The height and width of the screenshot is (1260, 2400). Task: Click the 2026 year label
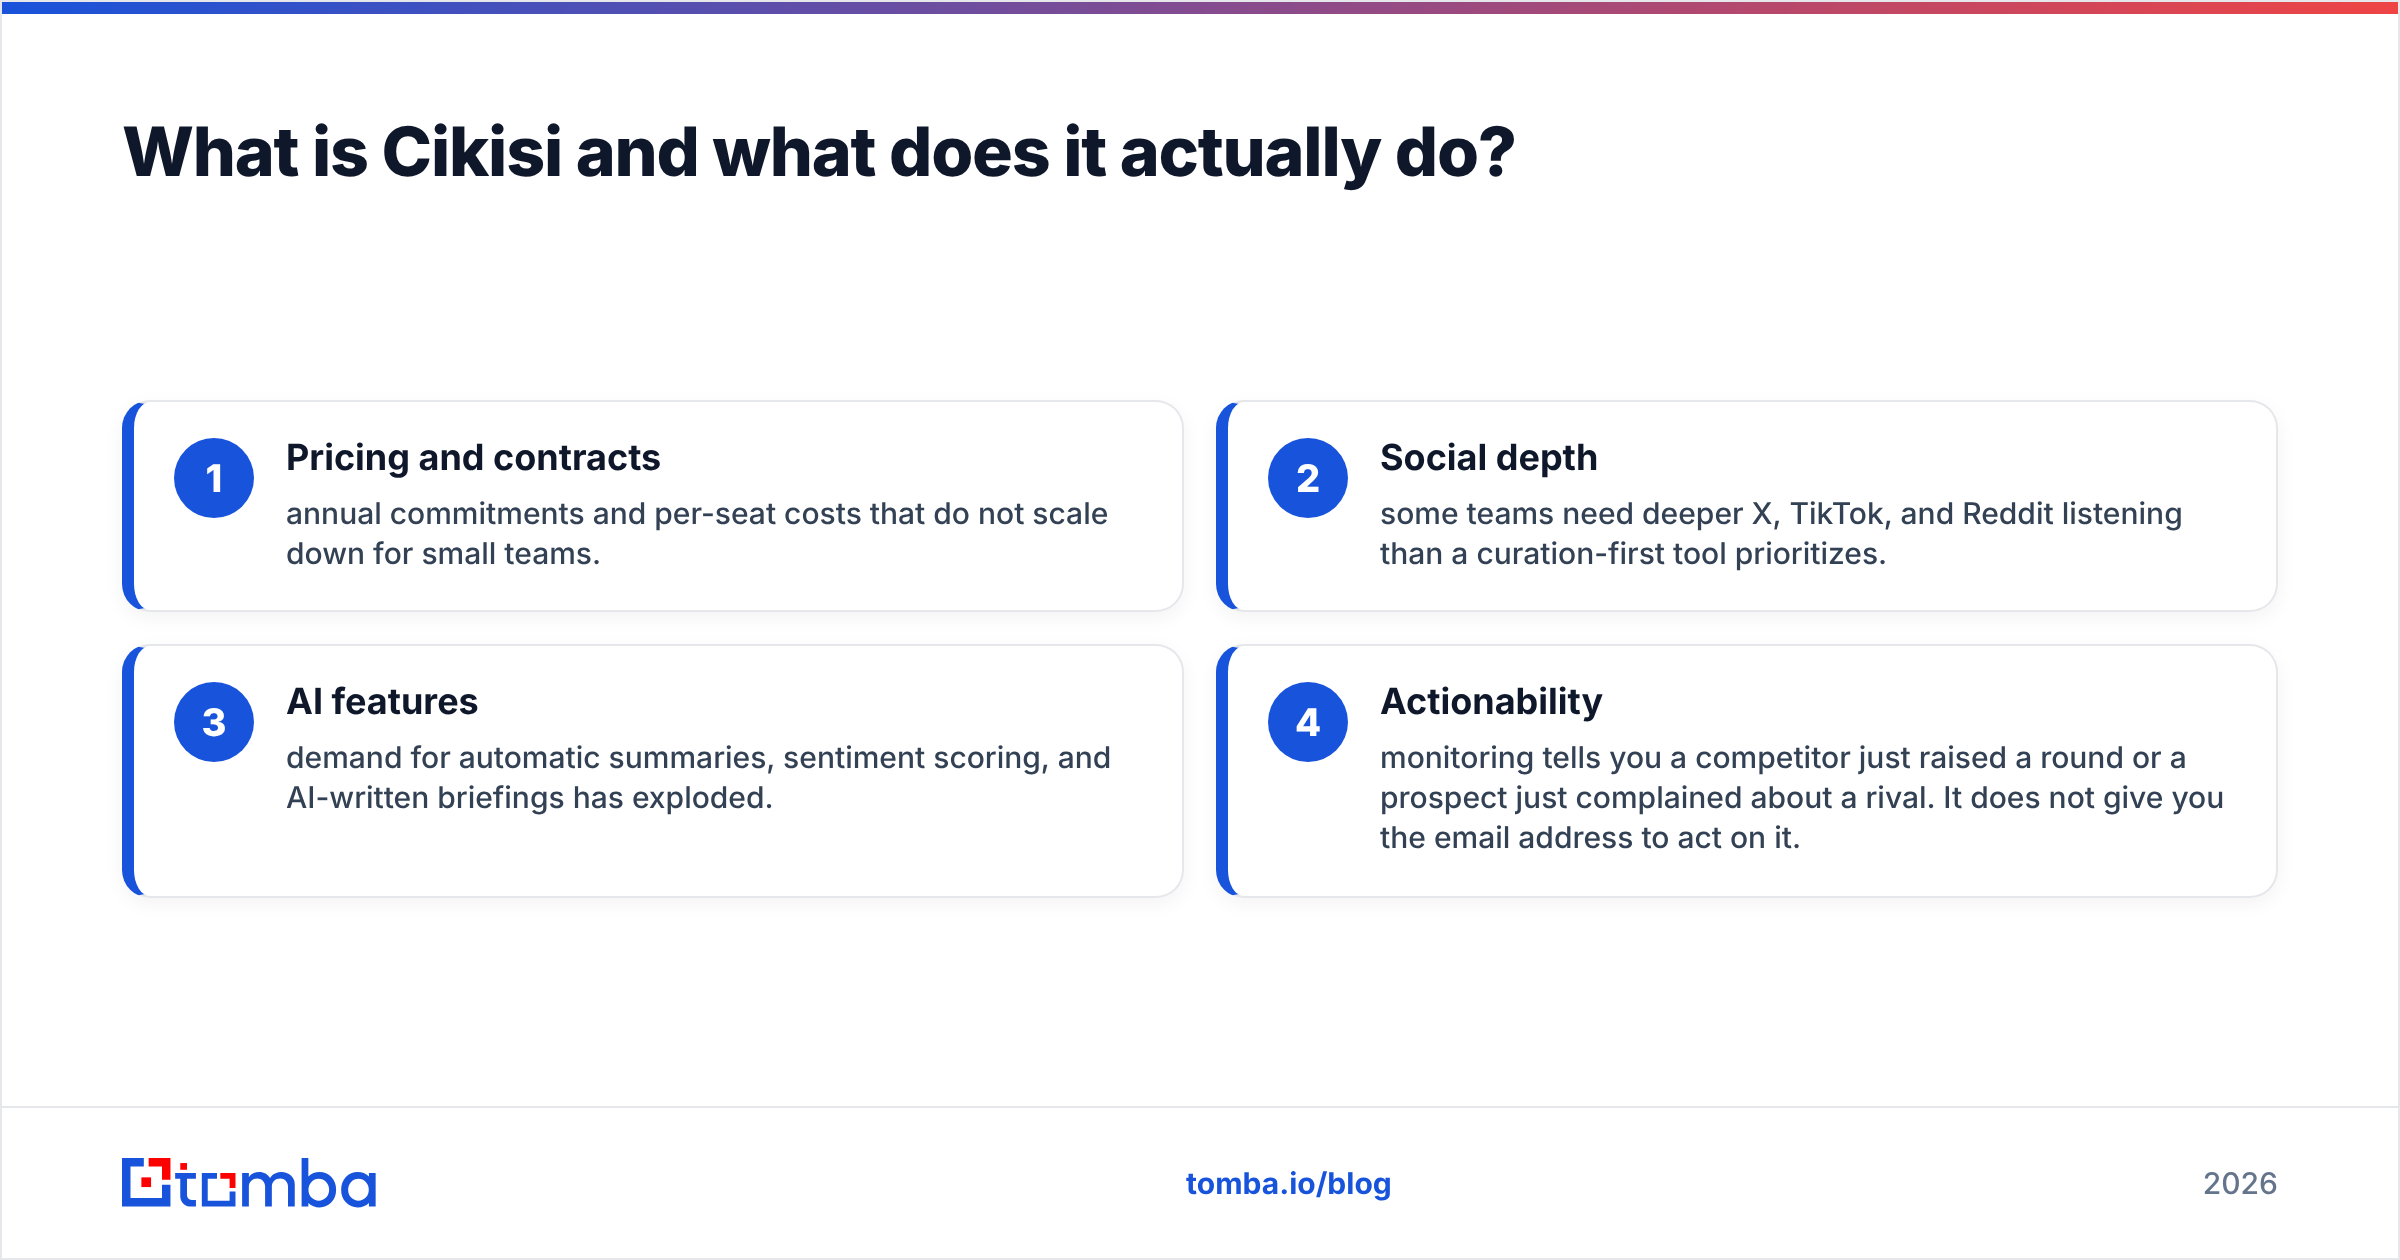[x=2240, y=1184]
